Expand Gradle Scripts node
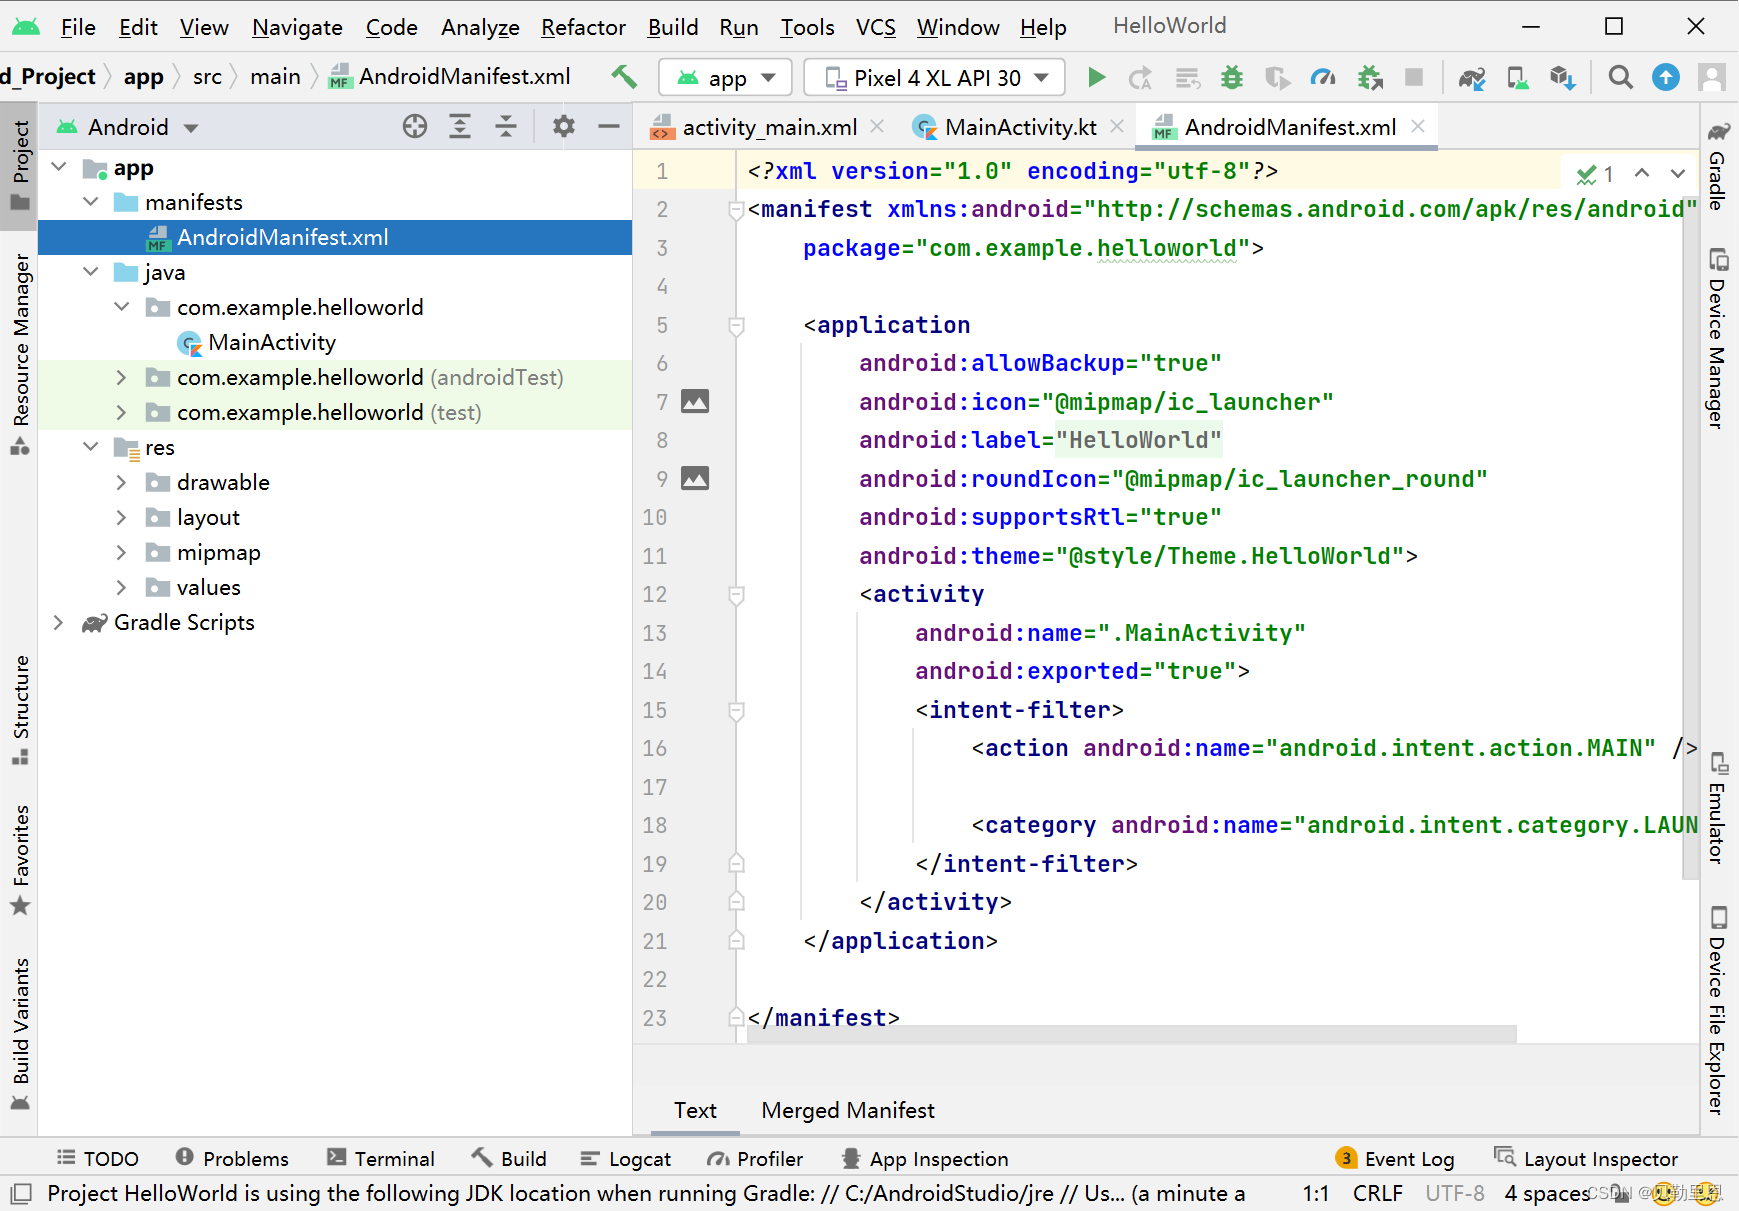 59,622
